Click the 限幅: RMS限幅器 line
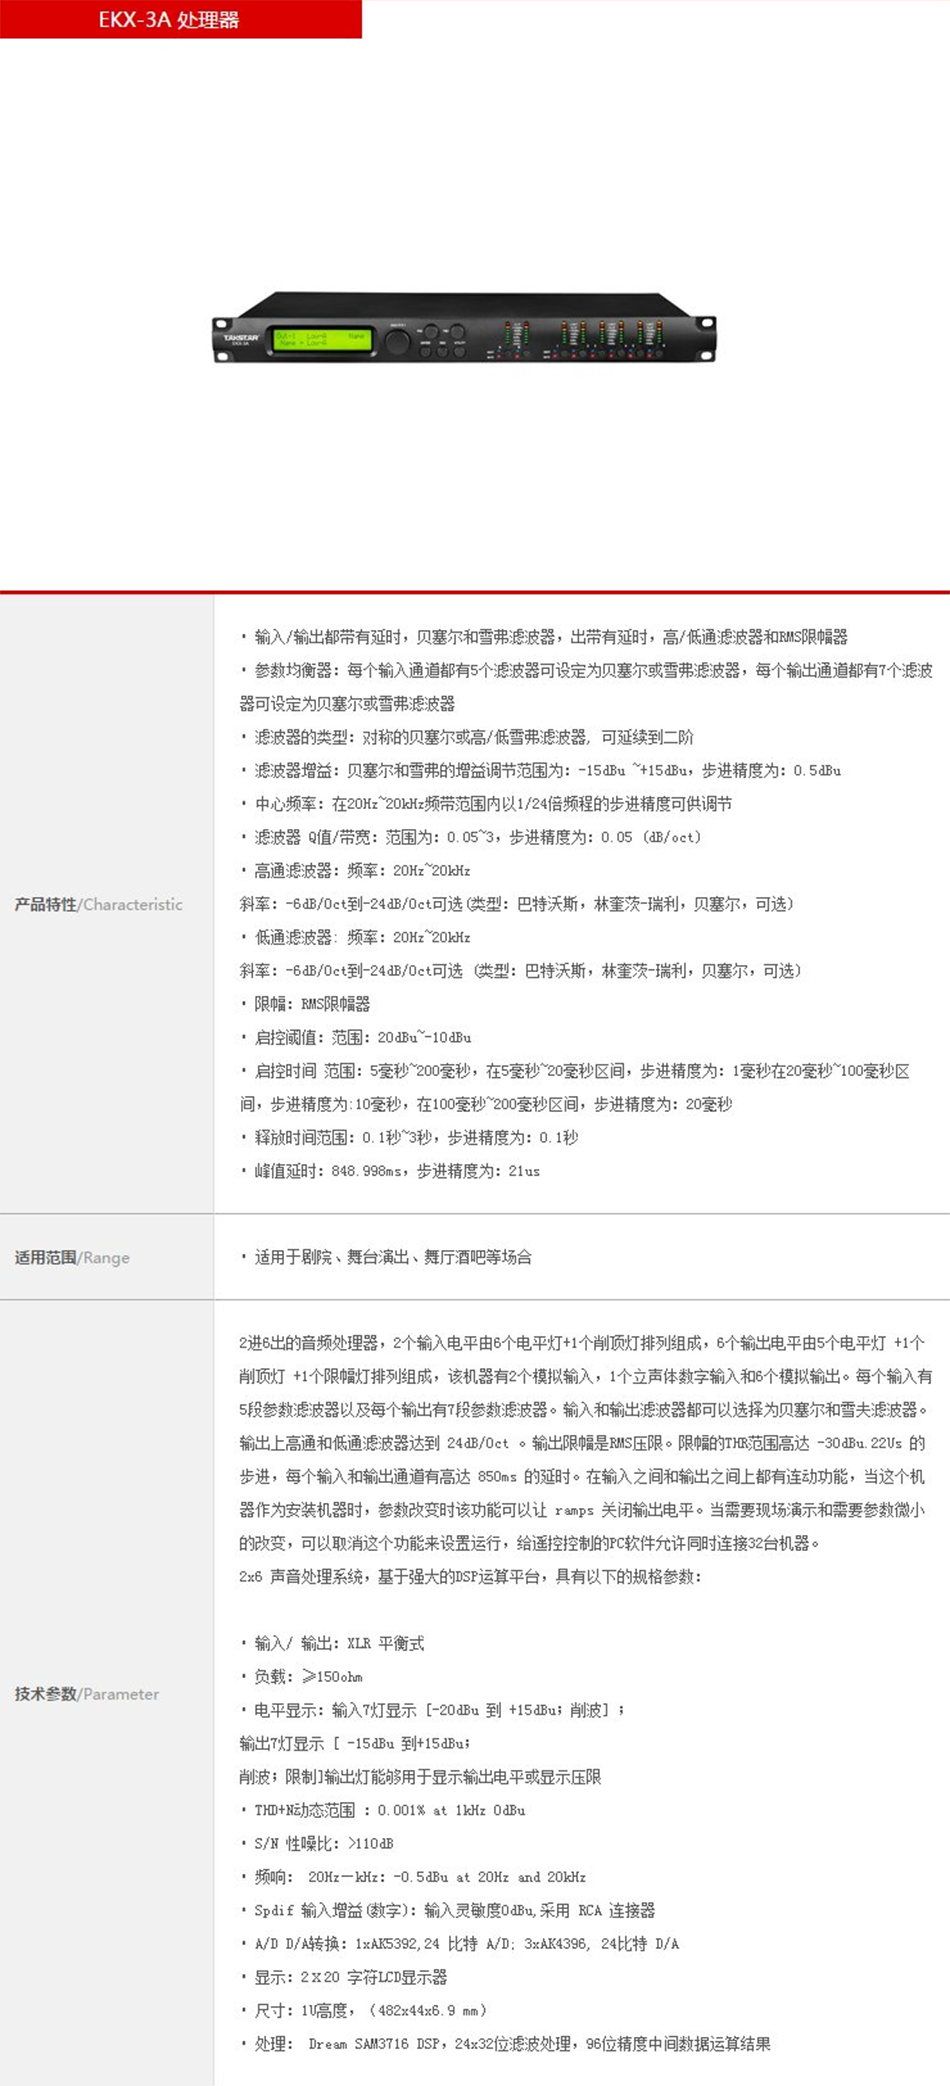This screenshot has height=2086, width=950. coord(305,1004)
